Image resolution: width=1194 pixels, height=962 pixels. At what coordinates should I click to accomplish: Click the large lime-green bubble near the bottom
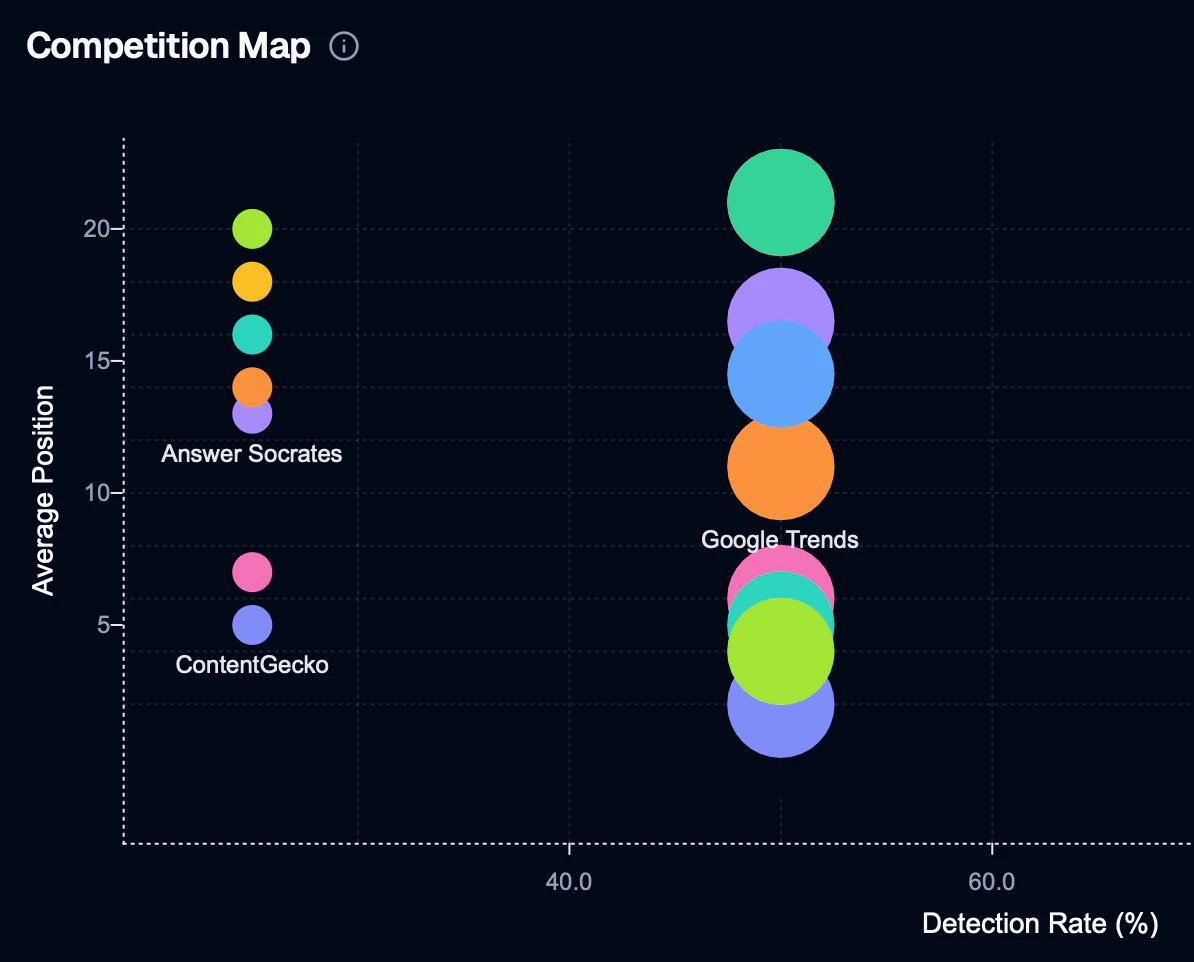pyautogui.click(x=780, y=650)
